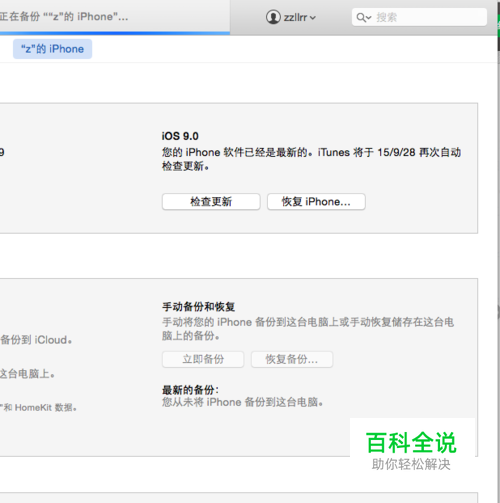Screen dimensions: 500x503
Task: Click the 恢复备份... button
Action: [292, 359]
